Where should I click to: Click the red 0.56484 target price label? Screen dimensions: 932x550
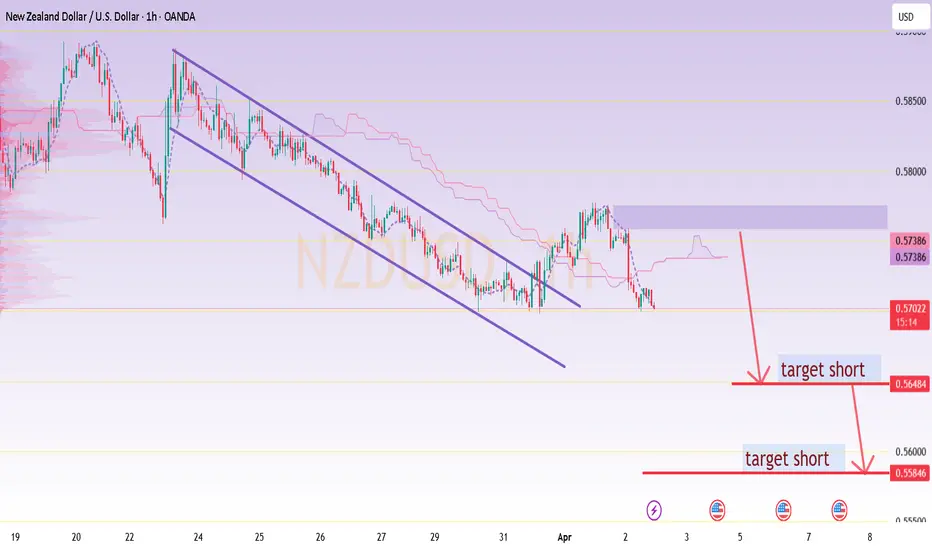coord(910,384)
